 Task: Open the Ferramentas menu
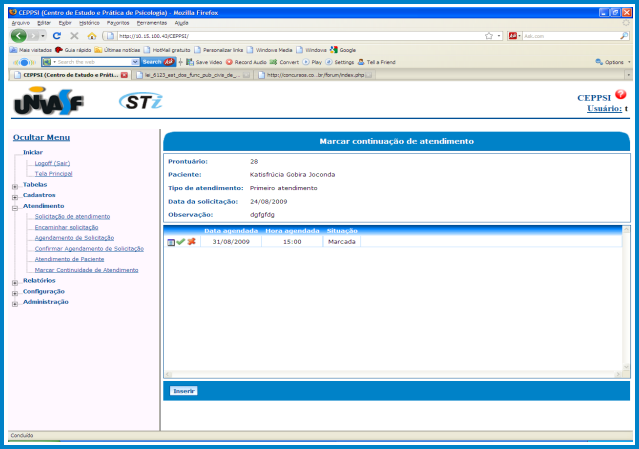click(152, 23)
